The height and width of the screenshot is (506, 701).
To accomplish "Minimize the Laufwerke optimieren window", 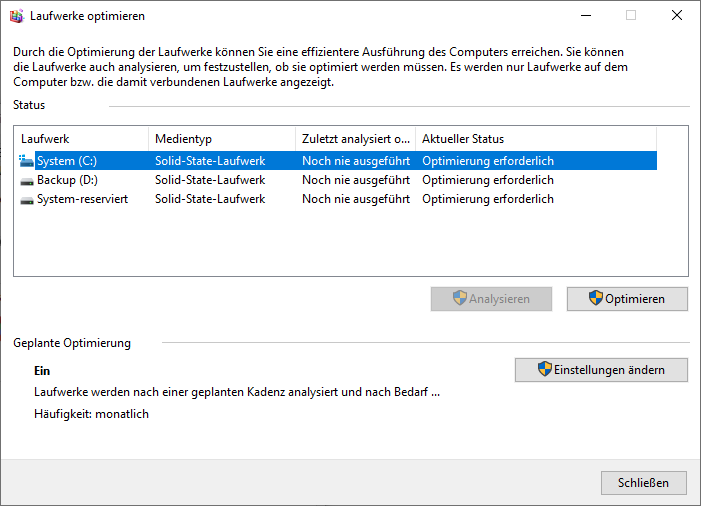I will [x=586, y=16].
